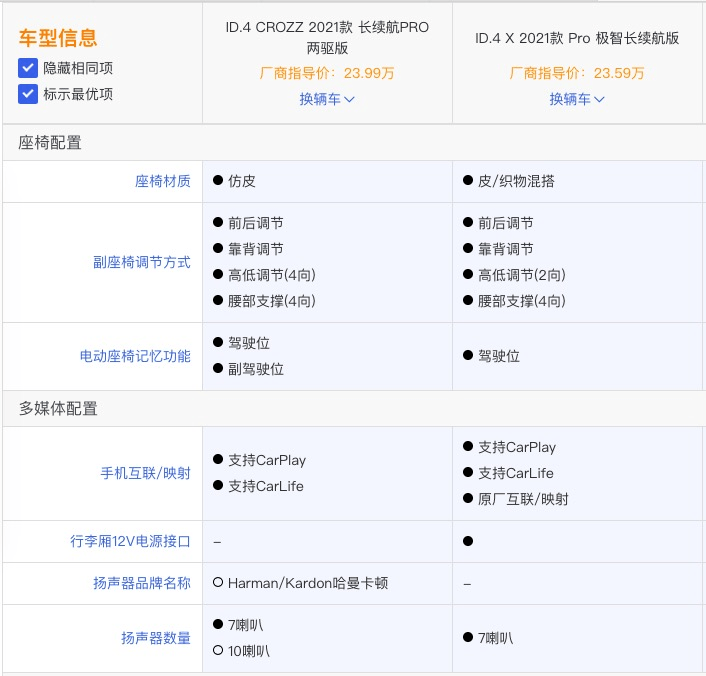Open the 座椅材质 parameter link
This screenshot has height=676, width=706.
click(163, 181)
